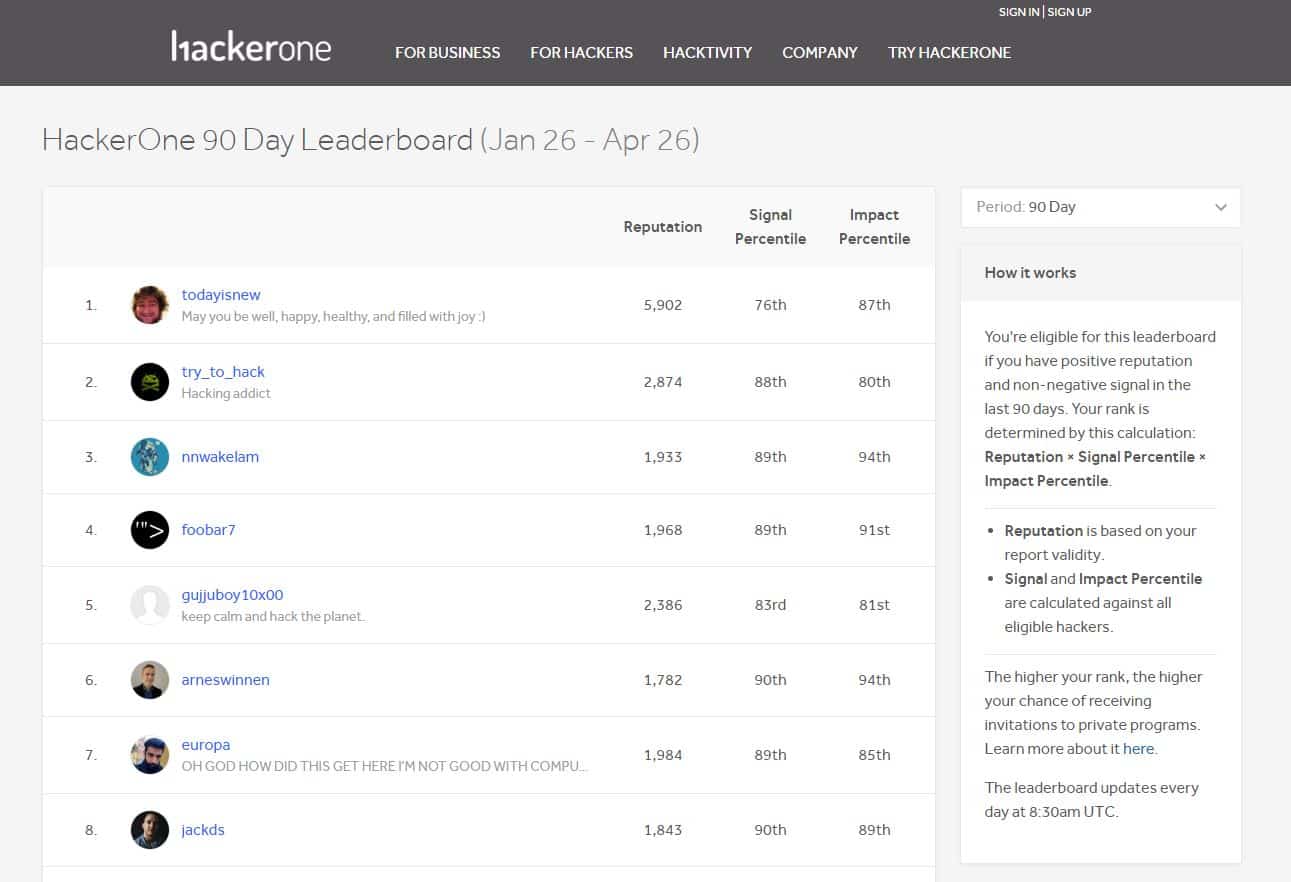
Task: Select the reputation value 1,843
Action: (663, 830)
